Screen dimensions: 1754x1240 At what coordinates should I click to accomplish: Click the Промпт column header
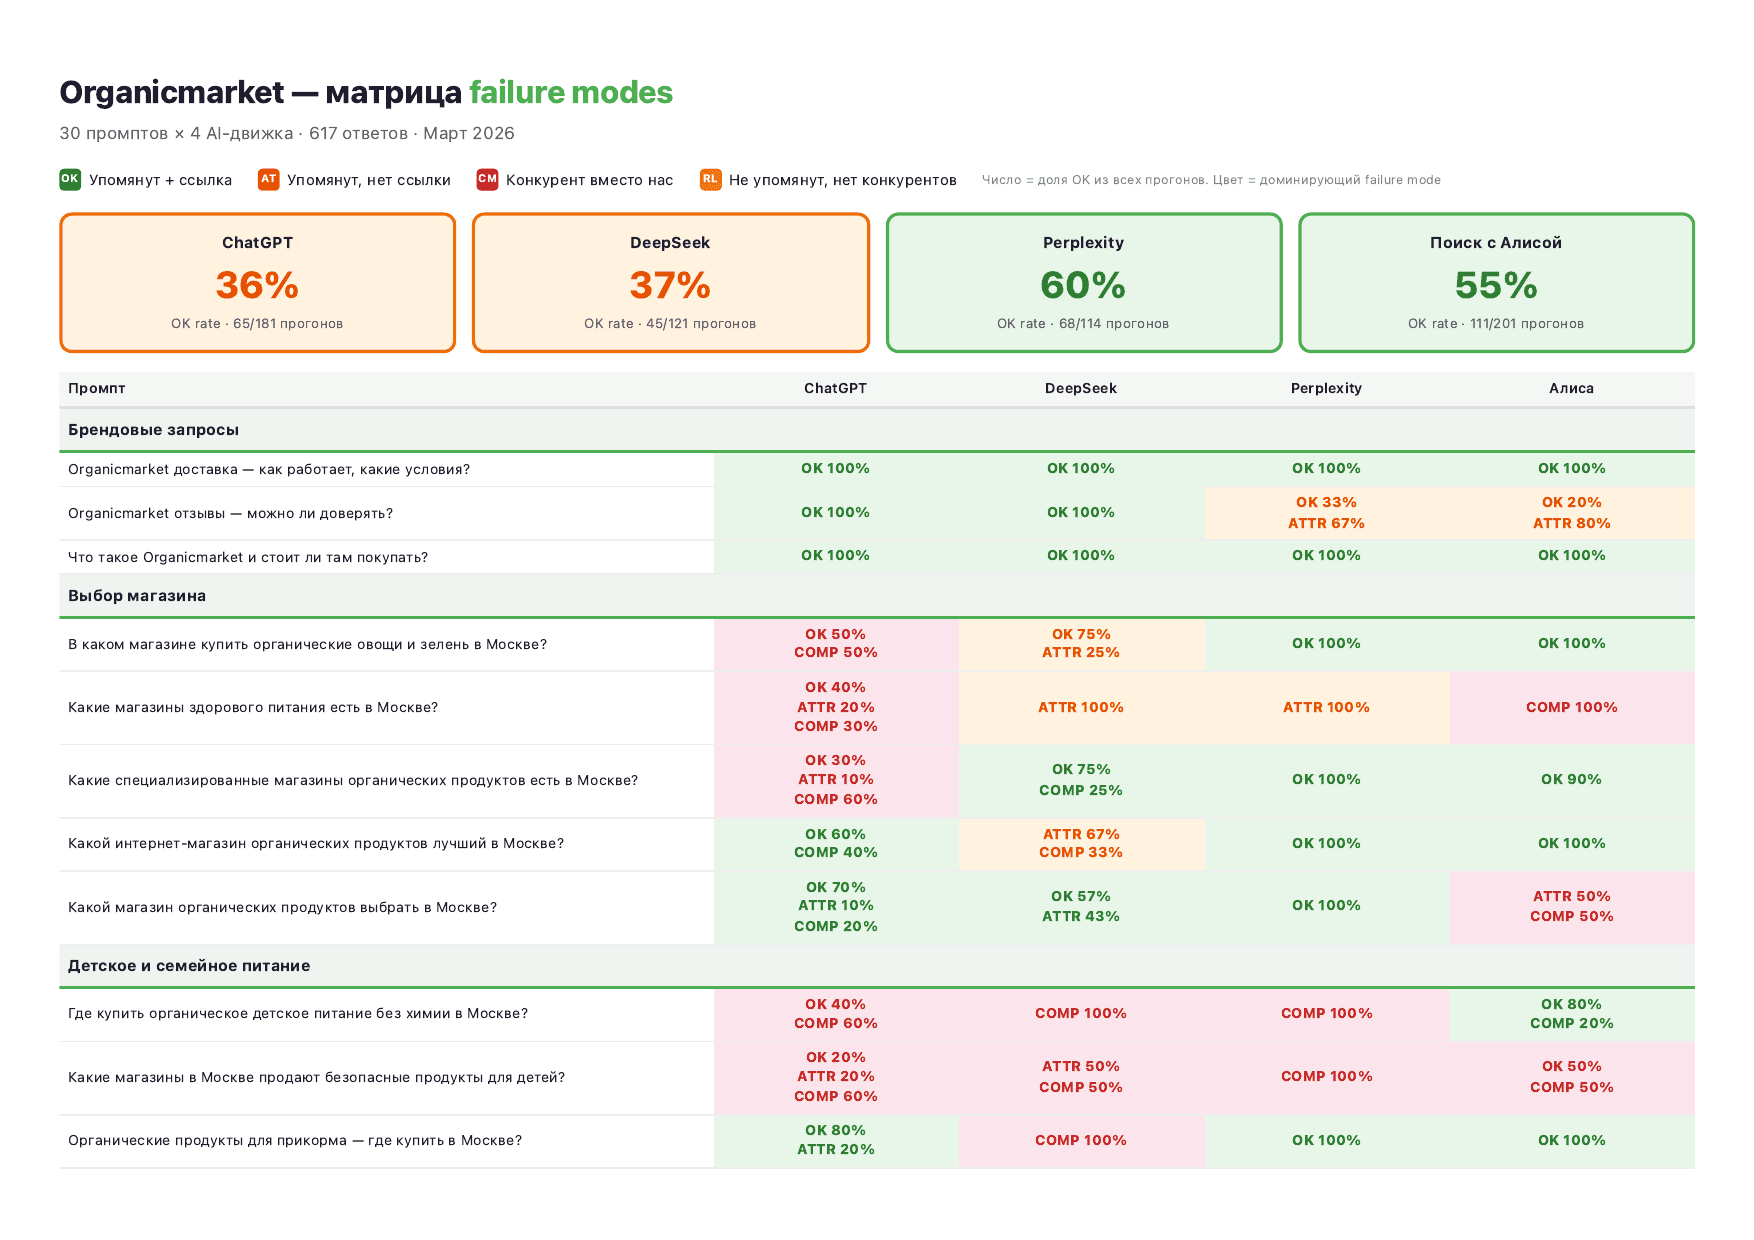point(97,388)
